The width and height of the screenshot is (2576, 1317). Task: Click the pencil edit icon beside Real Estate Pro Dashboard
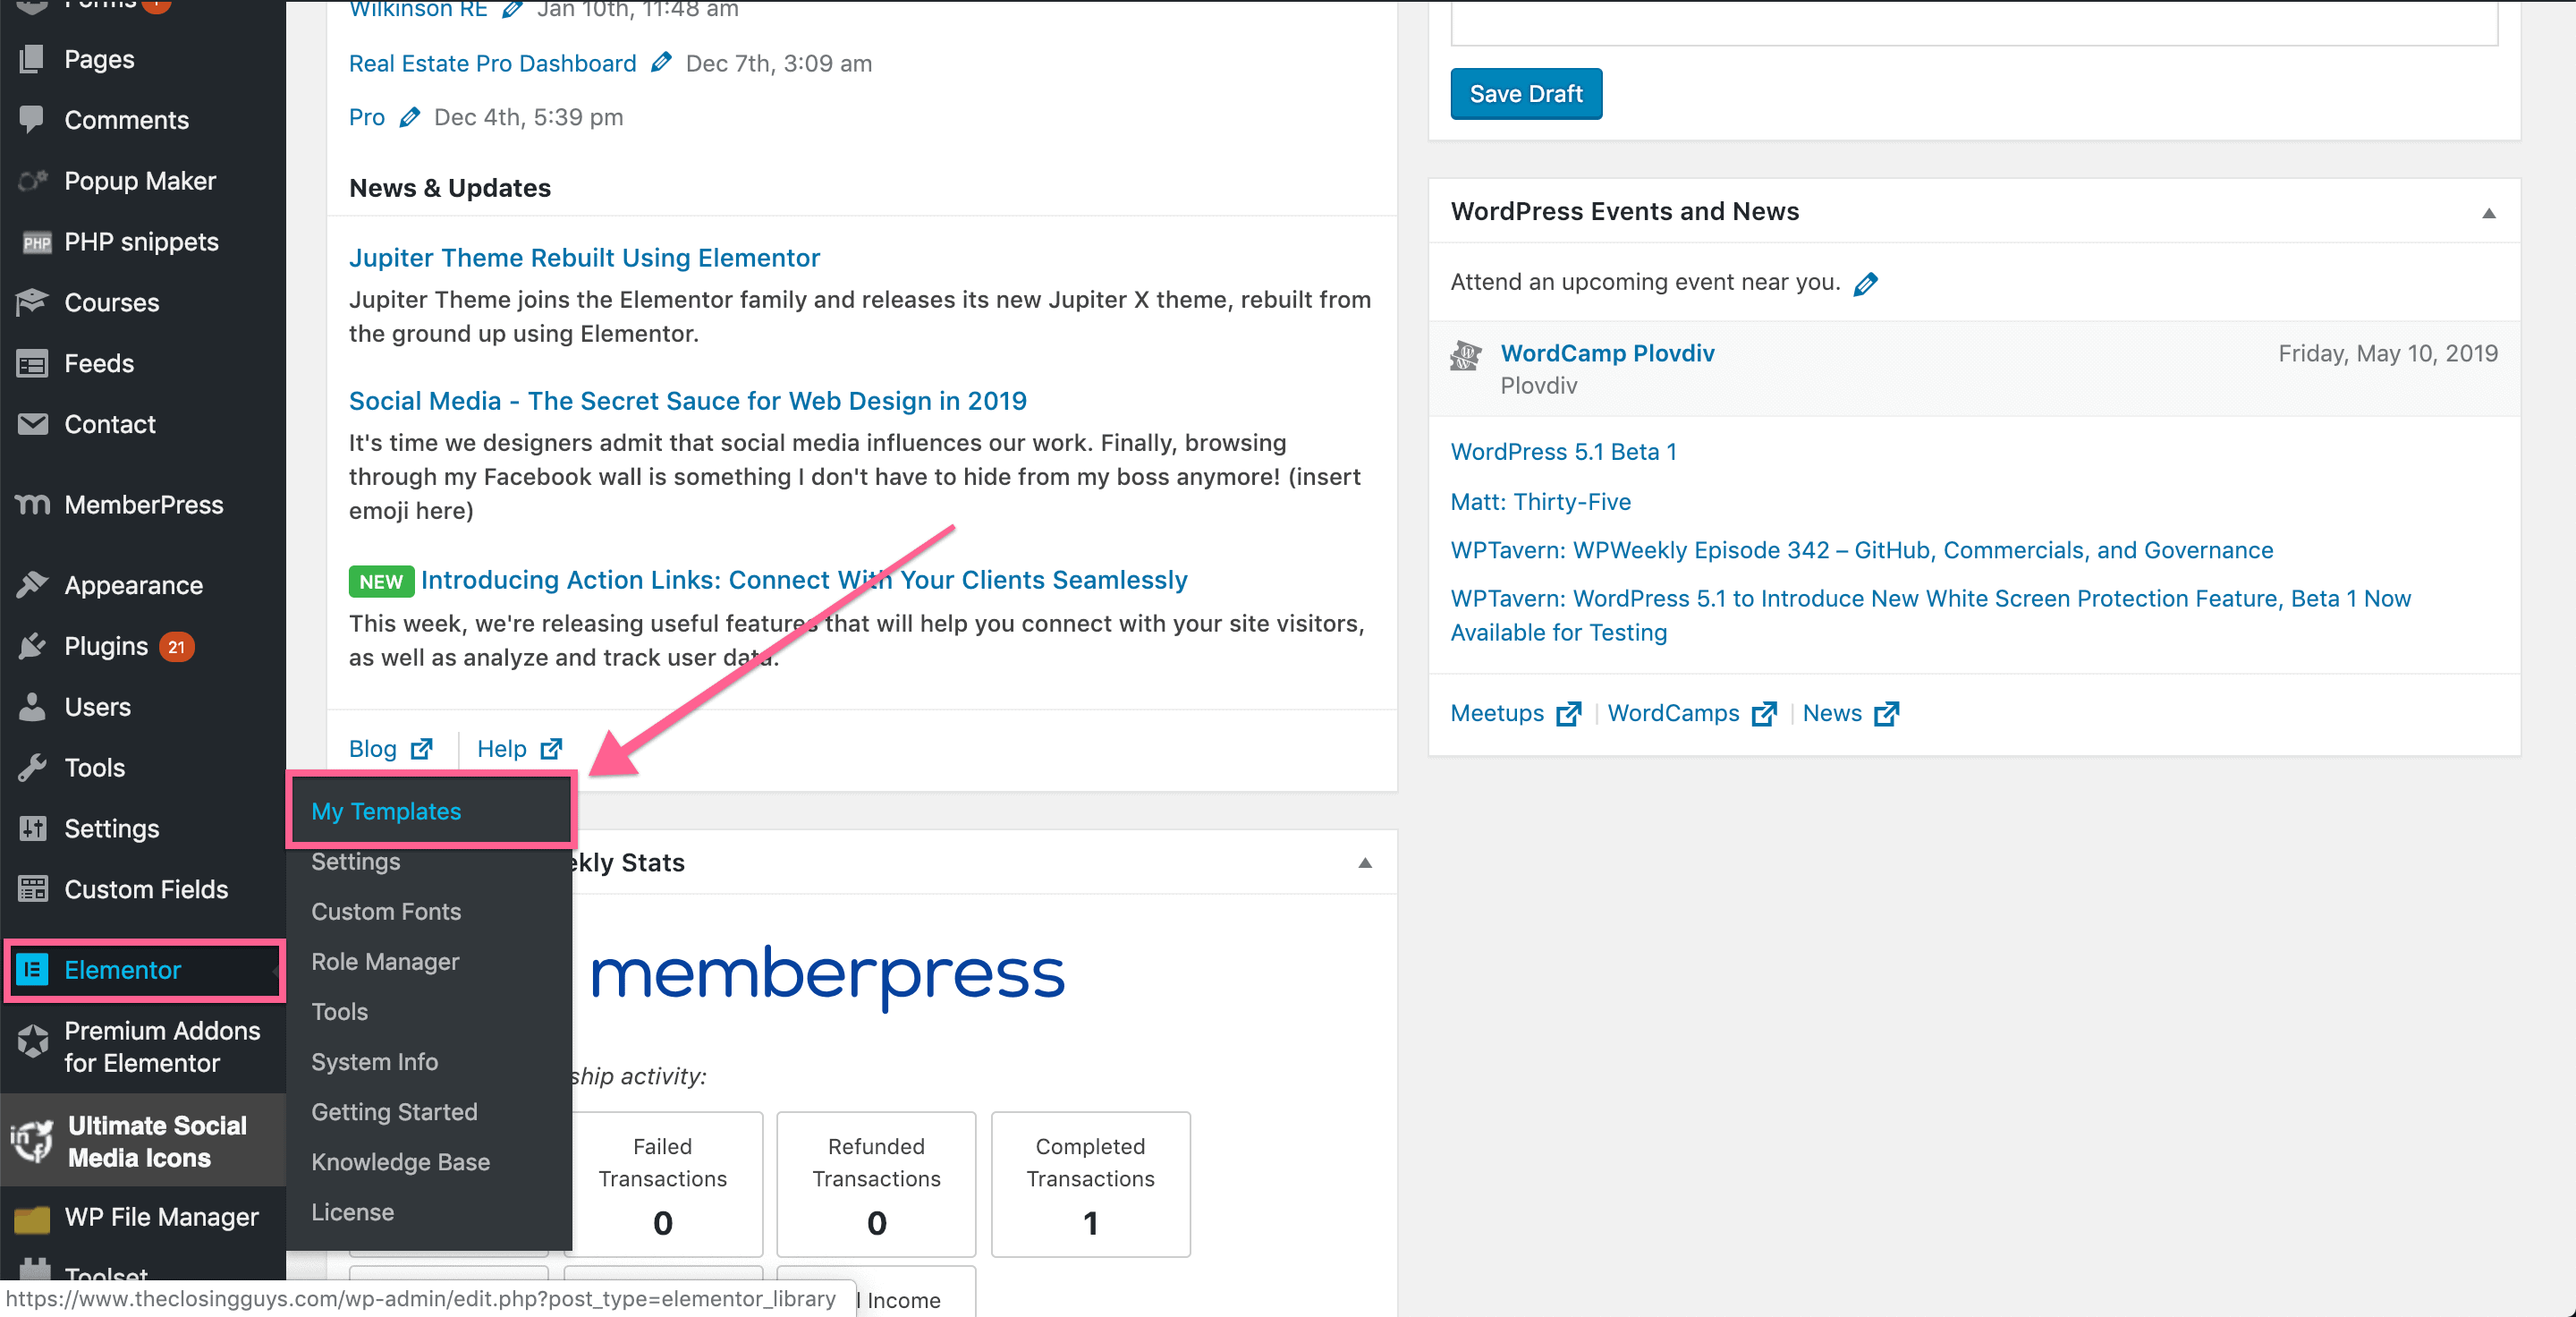(x=661, y=63)
